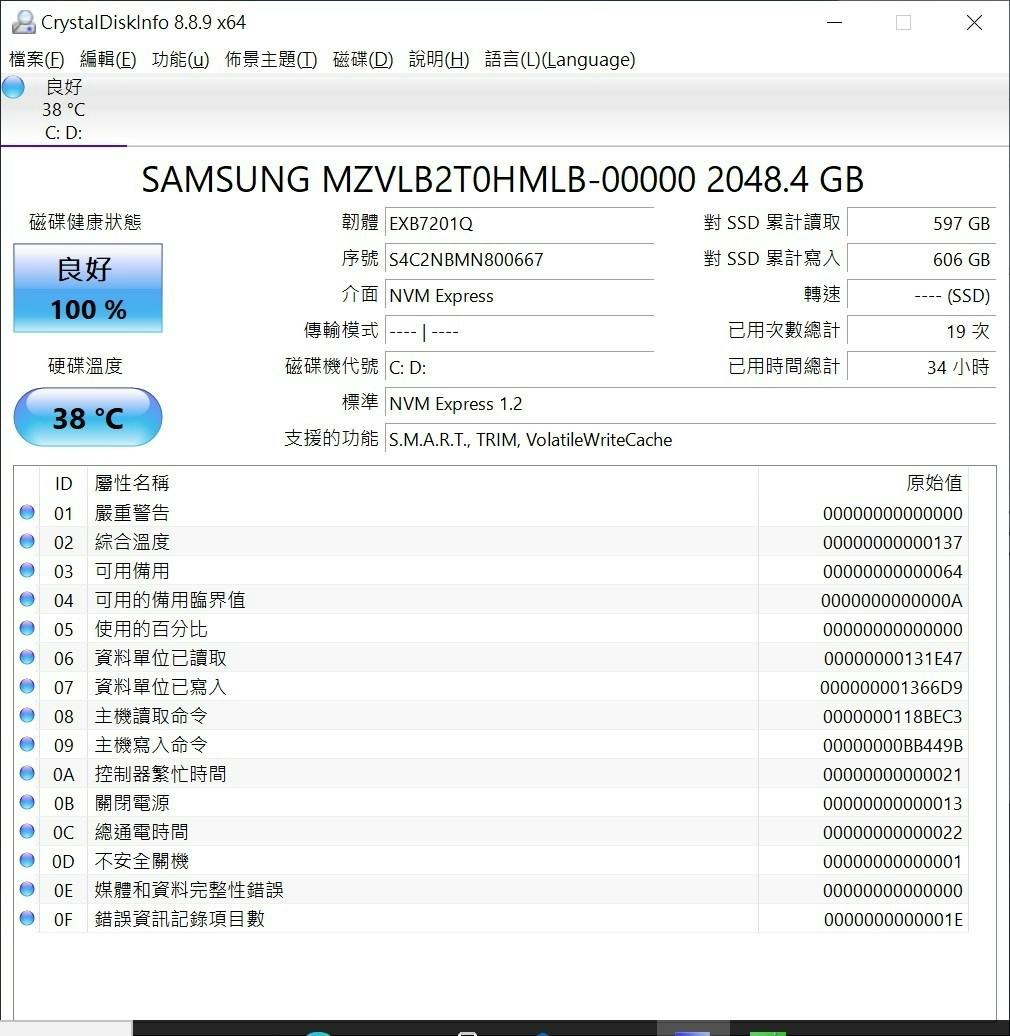Viewport: 1010px width, 1036px height.
Task: Click the status dot for attribute 09 主機寫入命令
Action: coord(27,744)
